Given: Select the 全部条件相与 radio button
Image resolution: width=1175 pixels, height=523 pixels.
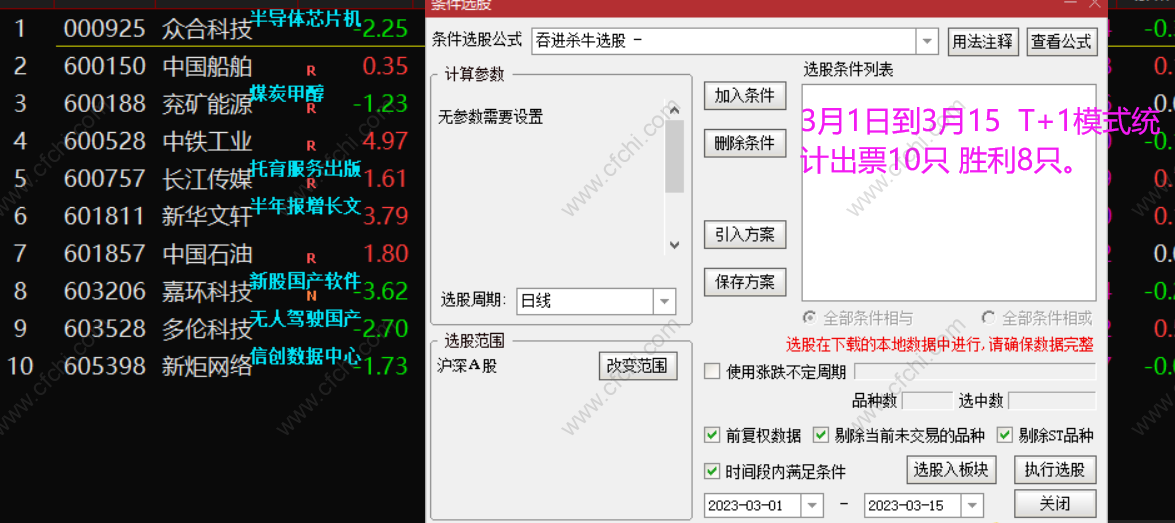Looking at the screenshot, I should pyautogui.click(x=809, y=318).
